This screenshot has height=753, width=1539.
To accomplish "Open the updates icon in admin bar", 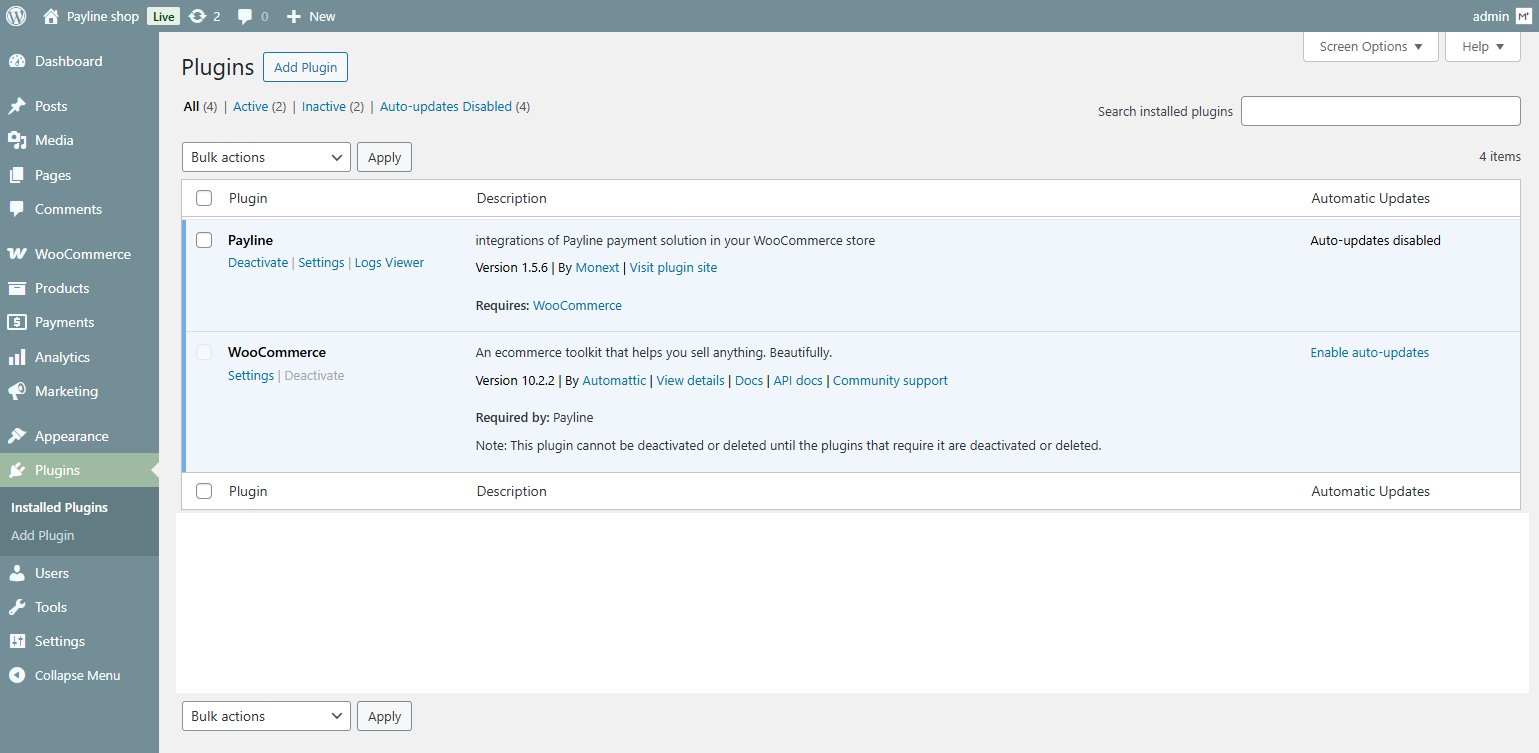I will (x=197, y=16).
